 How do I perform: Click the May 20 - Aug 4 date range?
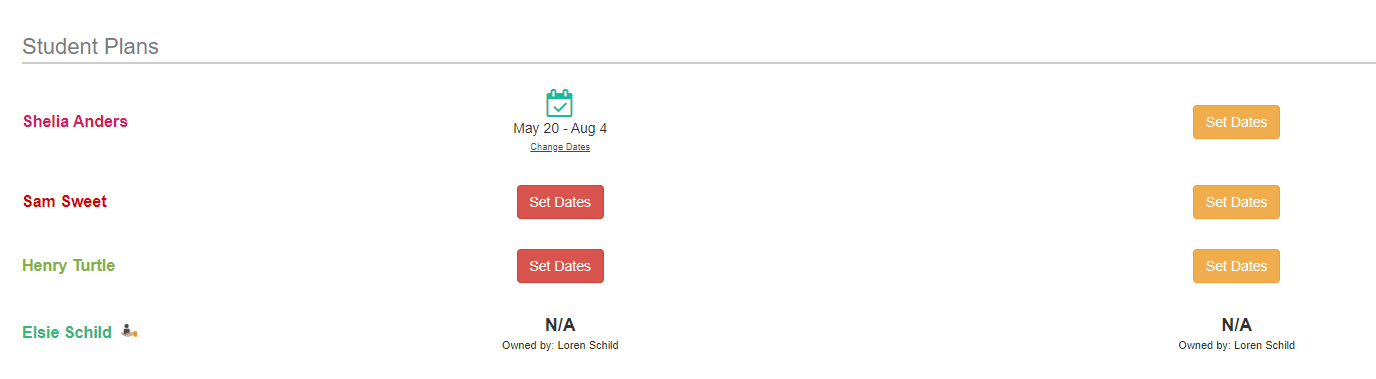coord(560,128)
